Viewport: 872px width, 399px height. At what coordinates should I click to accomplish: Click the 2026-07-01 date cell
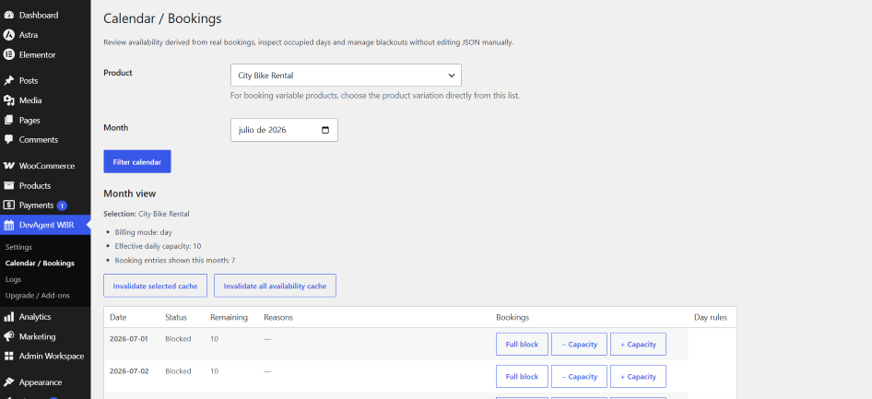pyautogui.click(x=129, y=338)
